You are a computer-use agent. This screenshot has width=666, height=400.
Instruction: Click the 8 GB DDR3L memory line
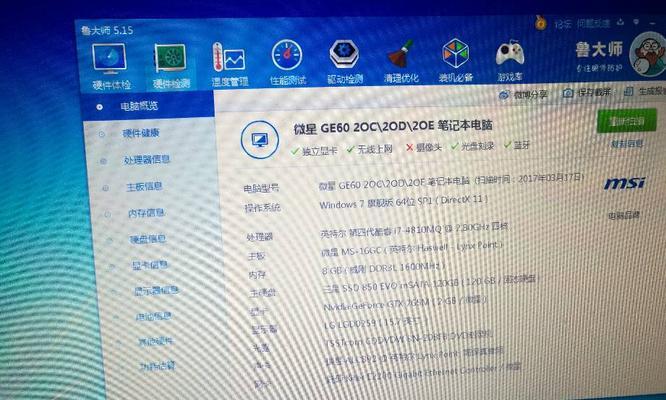(383, 268)
